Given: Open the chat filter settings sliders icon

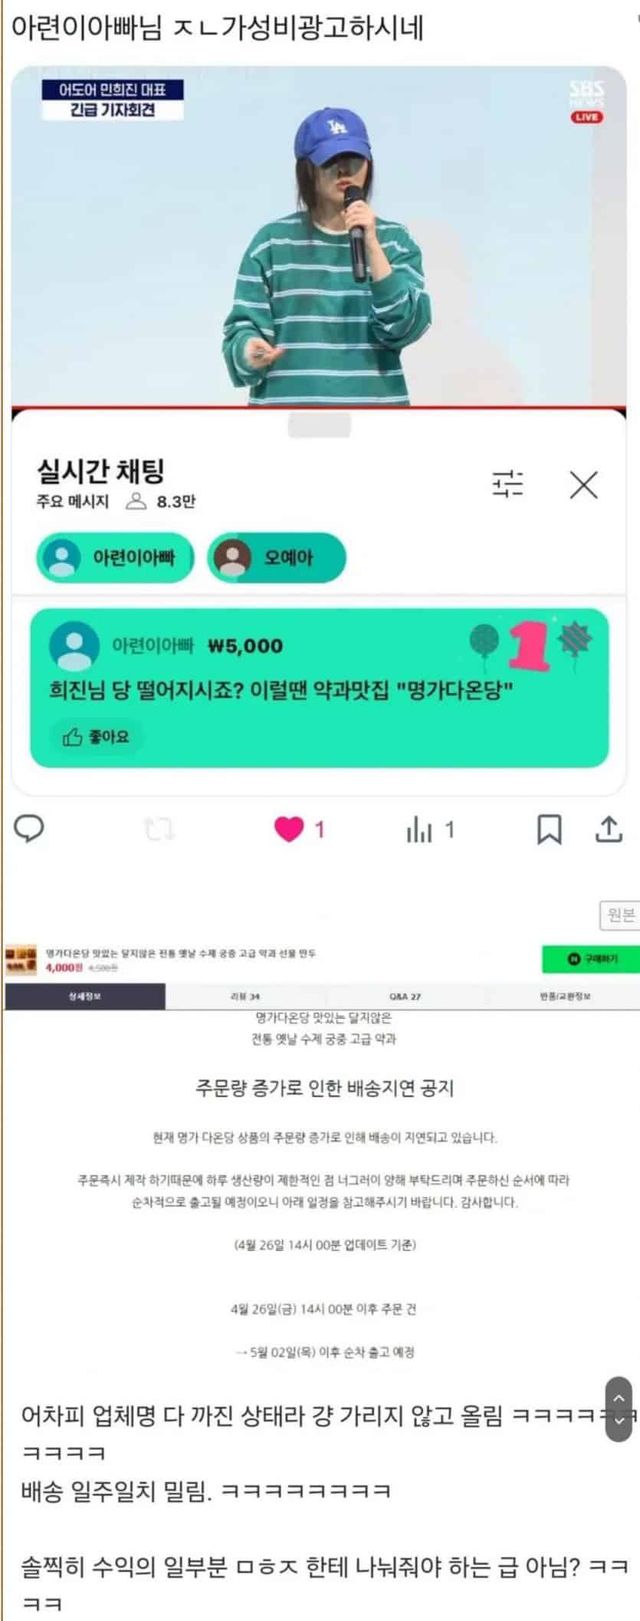Looking at the screenshot, I should coord(507,485).
